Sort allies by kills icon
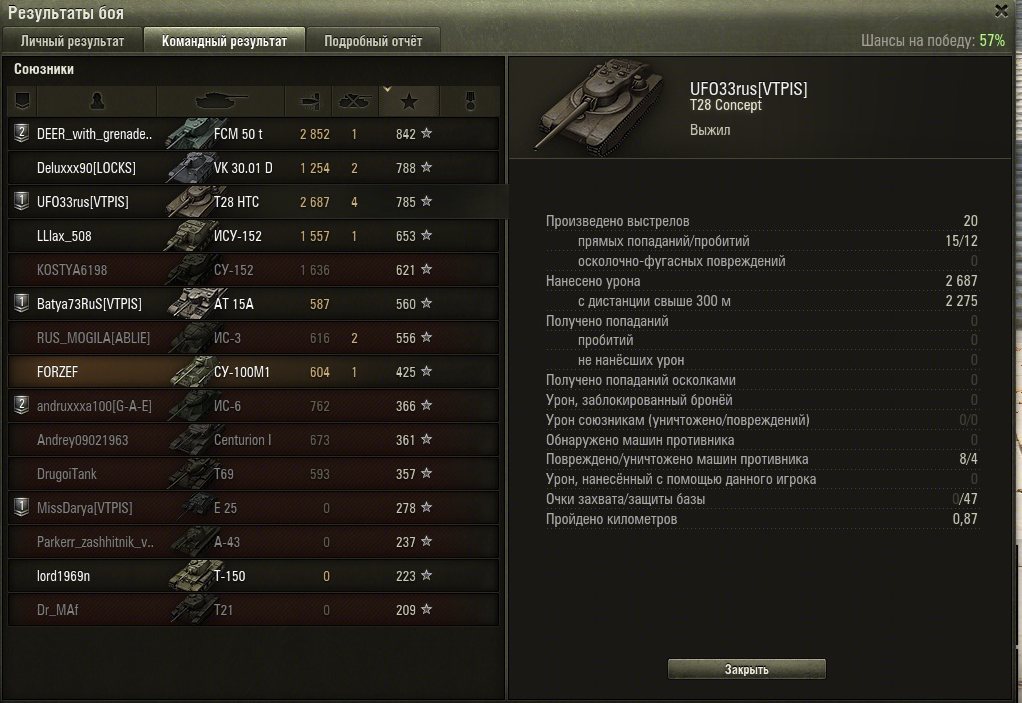The image size is (1022, 703). (355, 101)
